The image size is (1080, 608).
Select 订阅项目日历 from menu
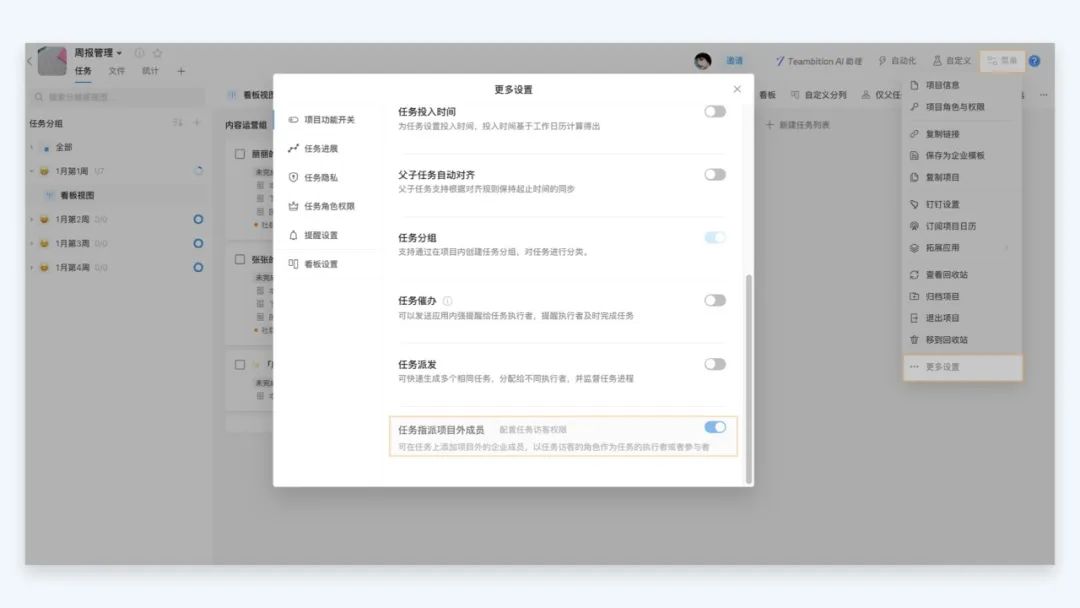[x=962, y=227]
